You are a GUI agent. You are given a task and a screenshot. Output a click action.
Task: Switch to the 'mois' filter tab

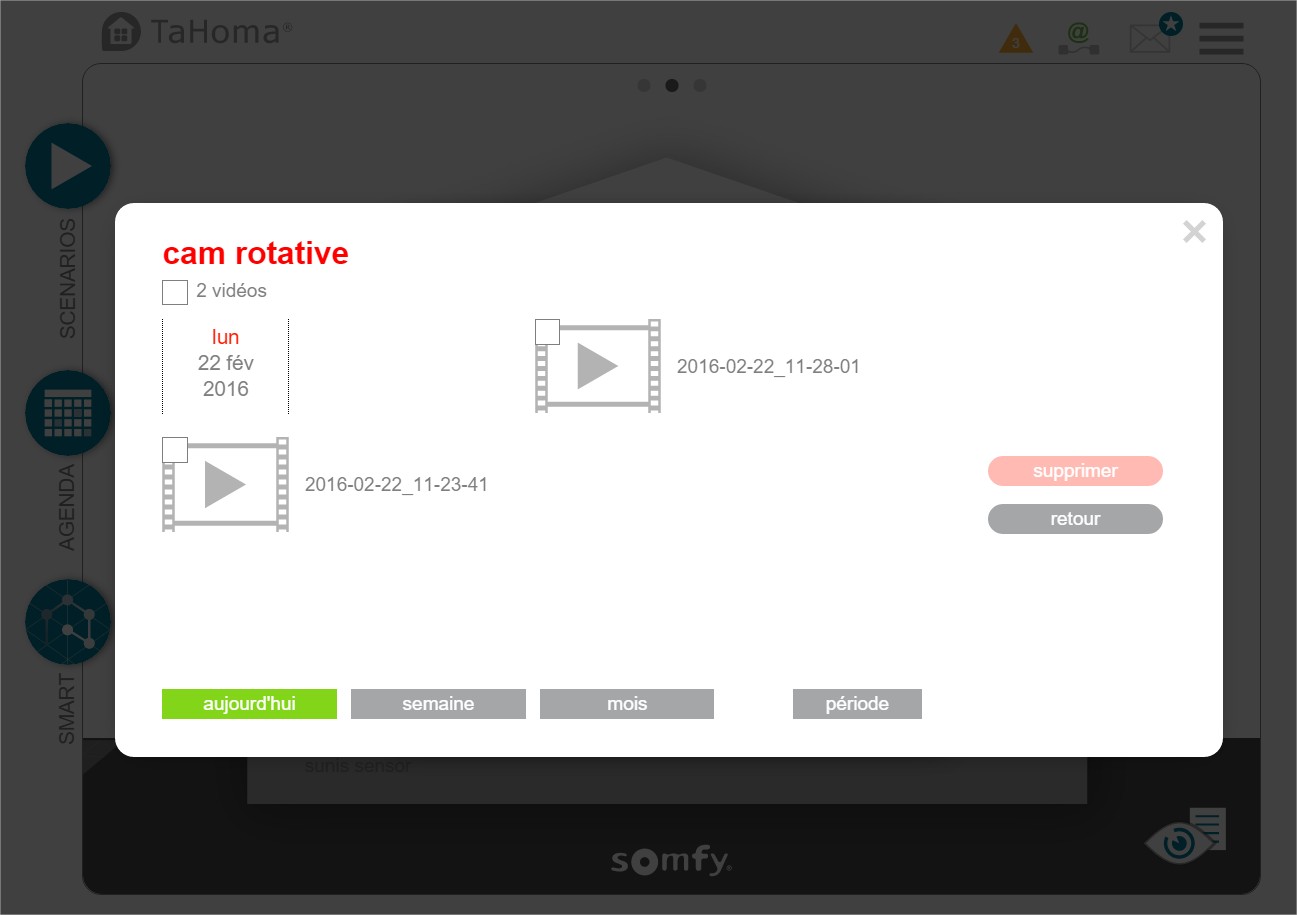pos(627,704)
